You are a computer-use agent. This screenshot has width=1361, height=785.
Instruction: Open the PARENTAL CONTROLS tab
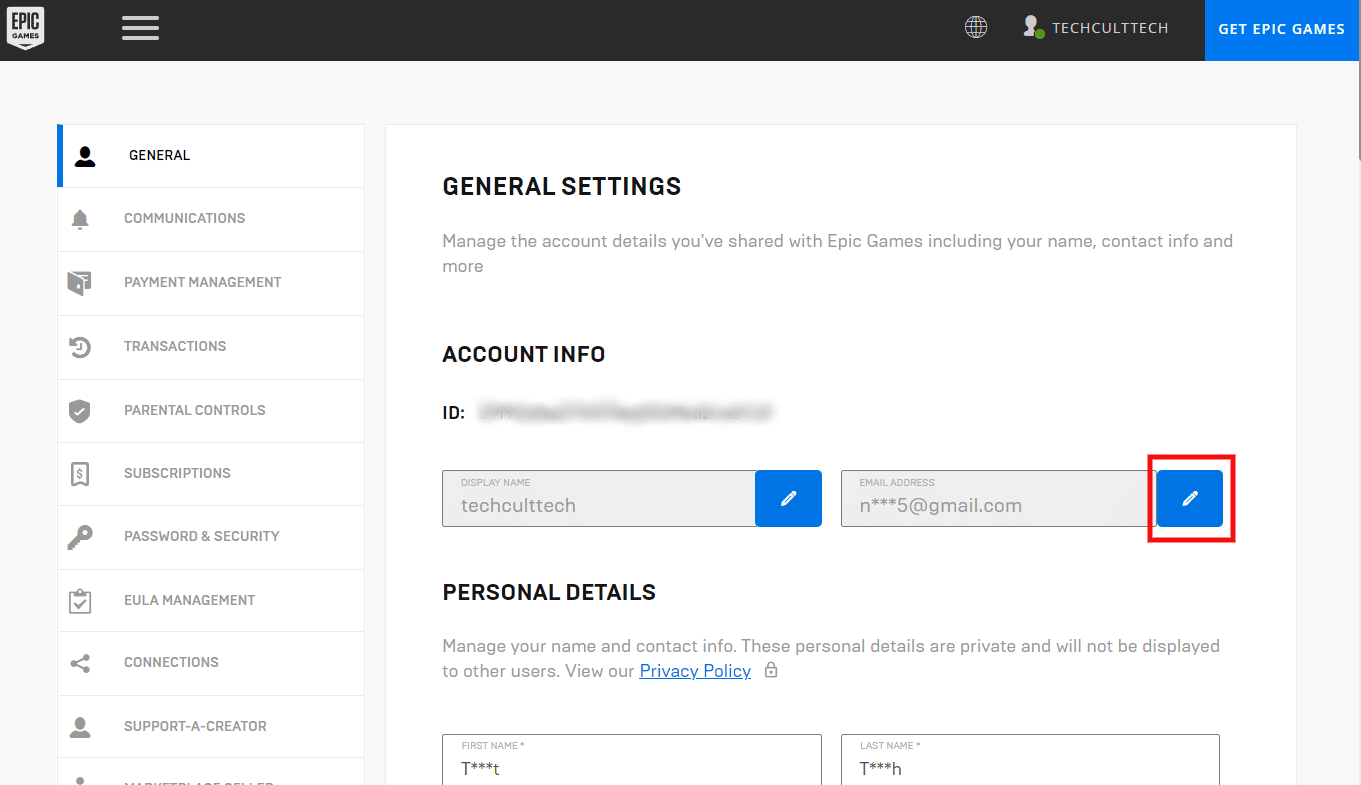pos(211,411)
